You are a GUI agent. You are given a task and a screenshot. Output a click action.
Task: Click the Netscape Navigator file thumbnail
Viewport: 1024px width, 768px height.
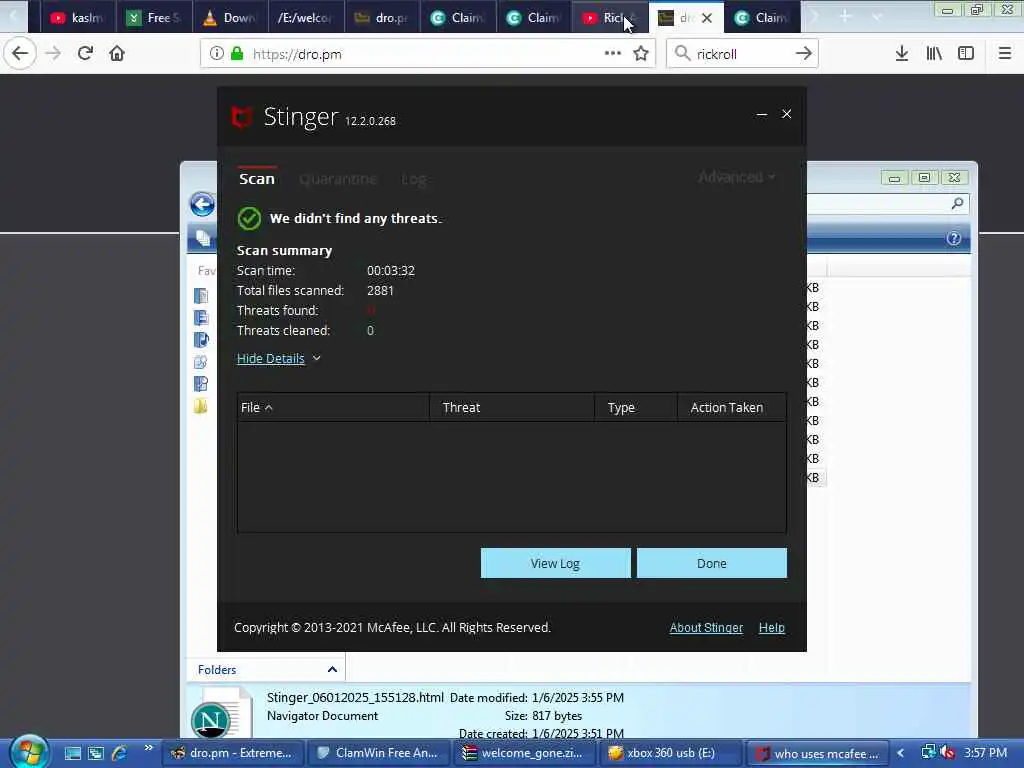pos(221,713)
